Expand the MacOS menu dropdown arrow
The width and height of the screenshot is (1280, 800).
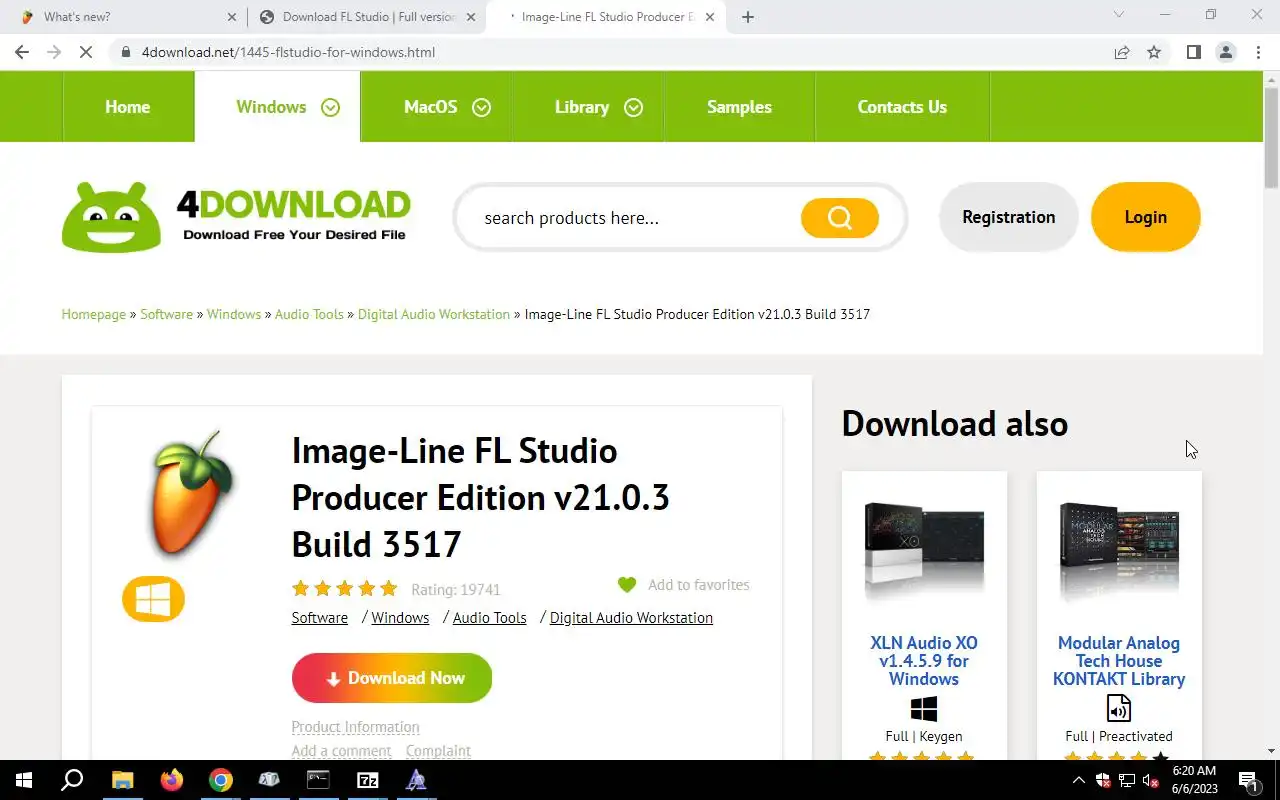pos(481,107)
